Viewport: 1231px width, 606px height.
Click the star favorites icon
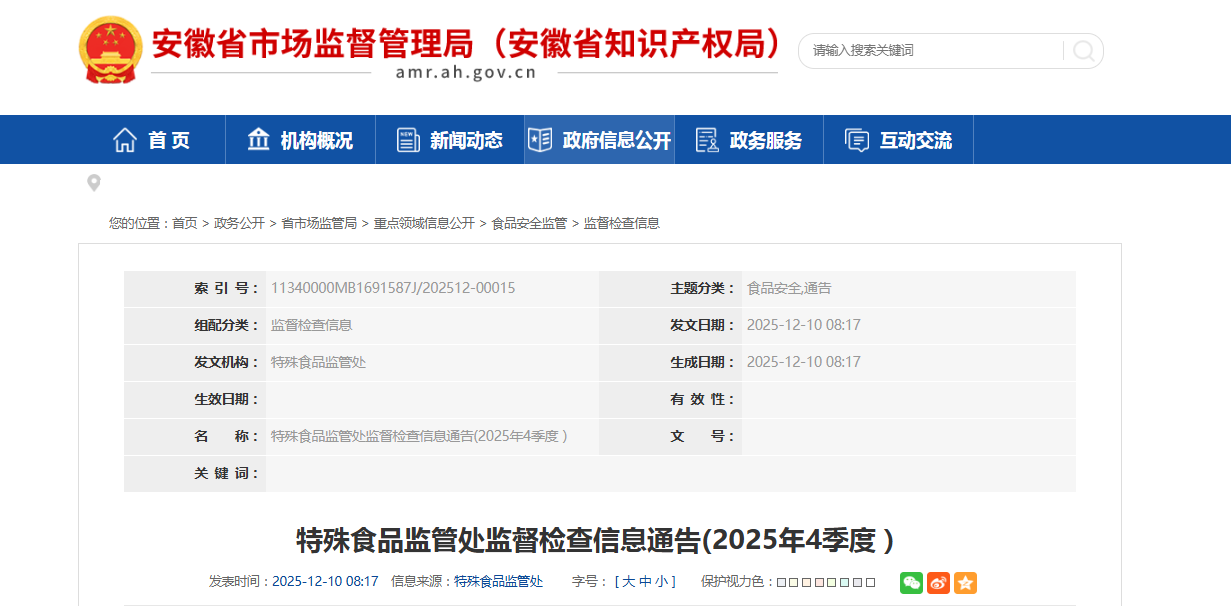pyautogui.click(x=965, y=582)
